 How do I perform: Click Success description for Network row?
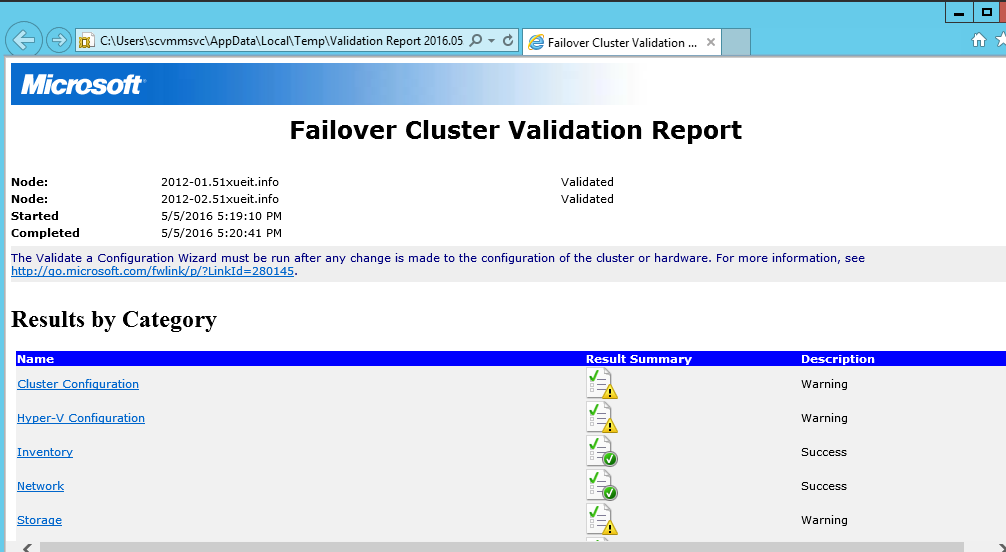[823, 486]
